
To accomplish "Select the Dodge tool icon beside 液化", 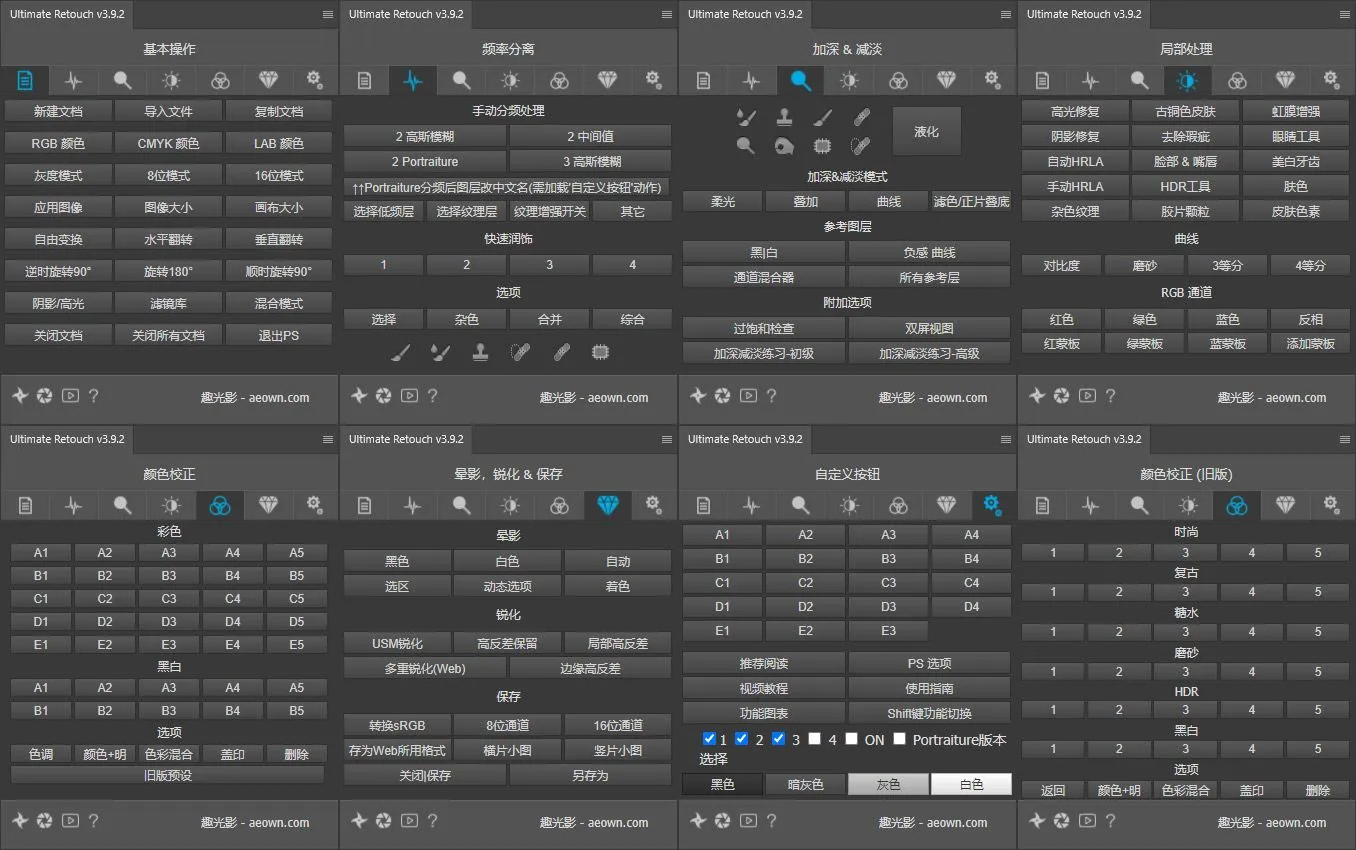I will [x=745, y=146].
